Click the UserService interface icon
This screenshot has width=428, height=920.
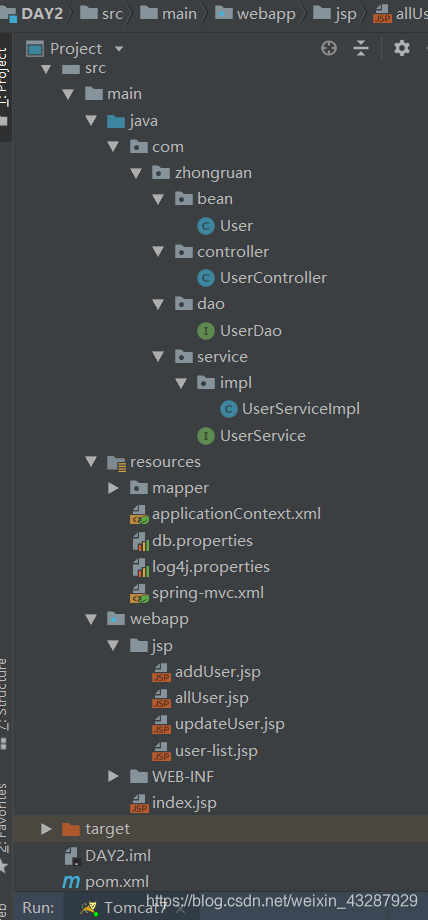[205, 436]
